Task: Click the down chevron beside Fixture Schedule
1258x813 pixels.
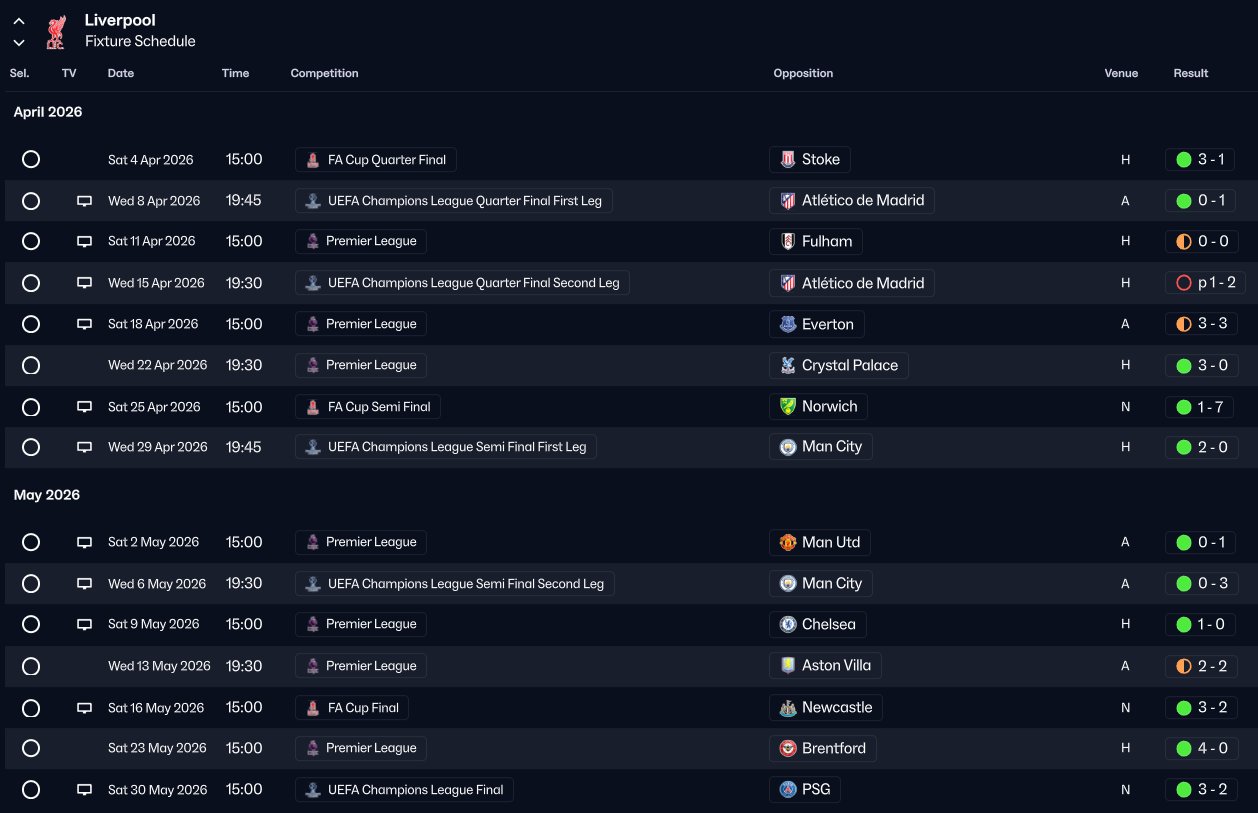Action: click(19, 43)
